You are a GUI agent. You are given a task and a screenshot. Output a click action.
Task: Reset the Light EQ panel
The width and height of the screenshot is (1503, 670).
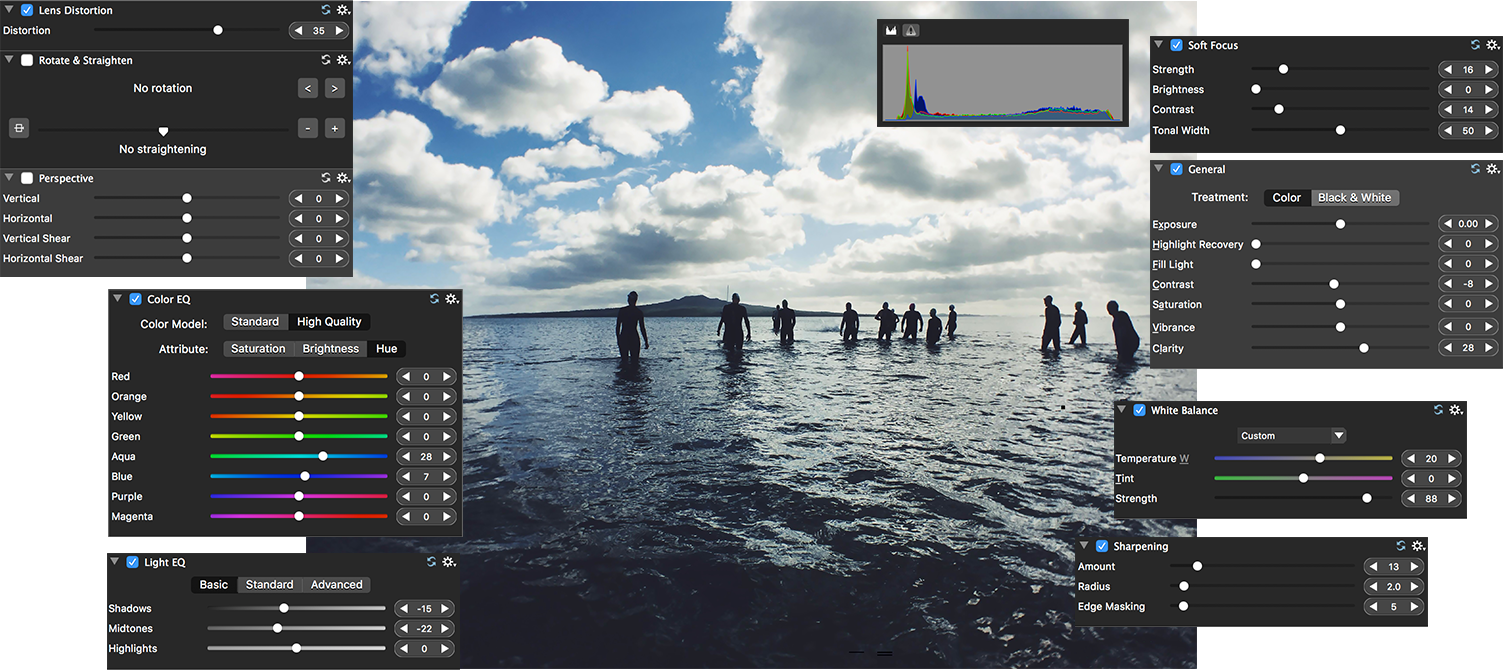[432, 562]
